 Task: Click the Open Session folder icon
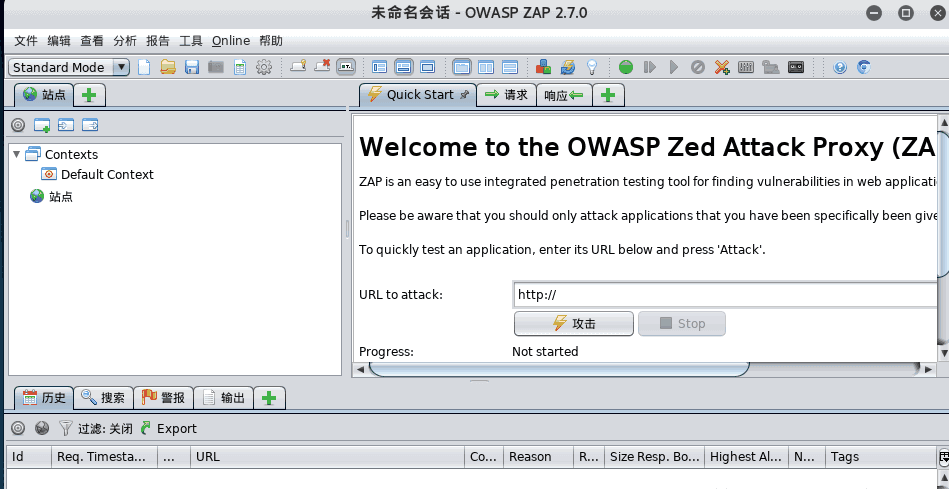click(168, 67)
